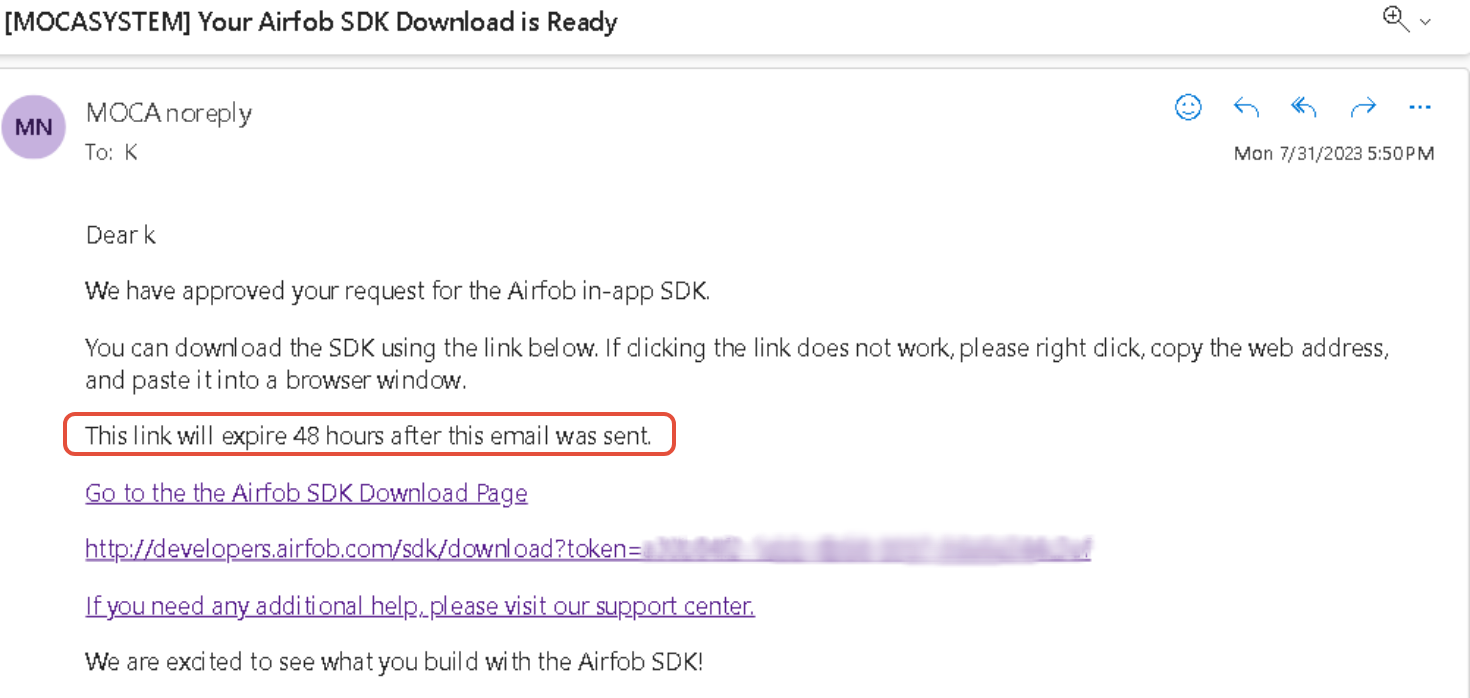Image resolution: width=1470 pixels, height=698 pixels.
Task: Open the Airfob SDK Download Page link
Action: [x=306, y=493]
